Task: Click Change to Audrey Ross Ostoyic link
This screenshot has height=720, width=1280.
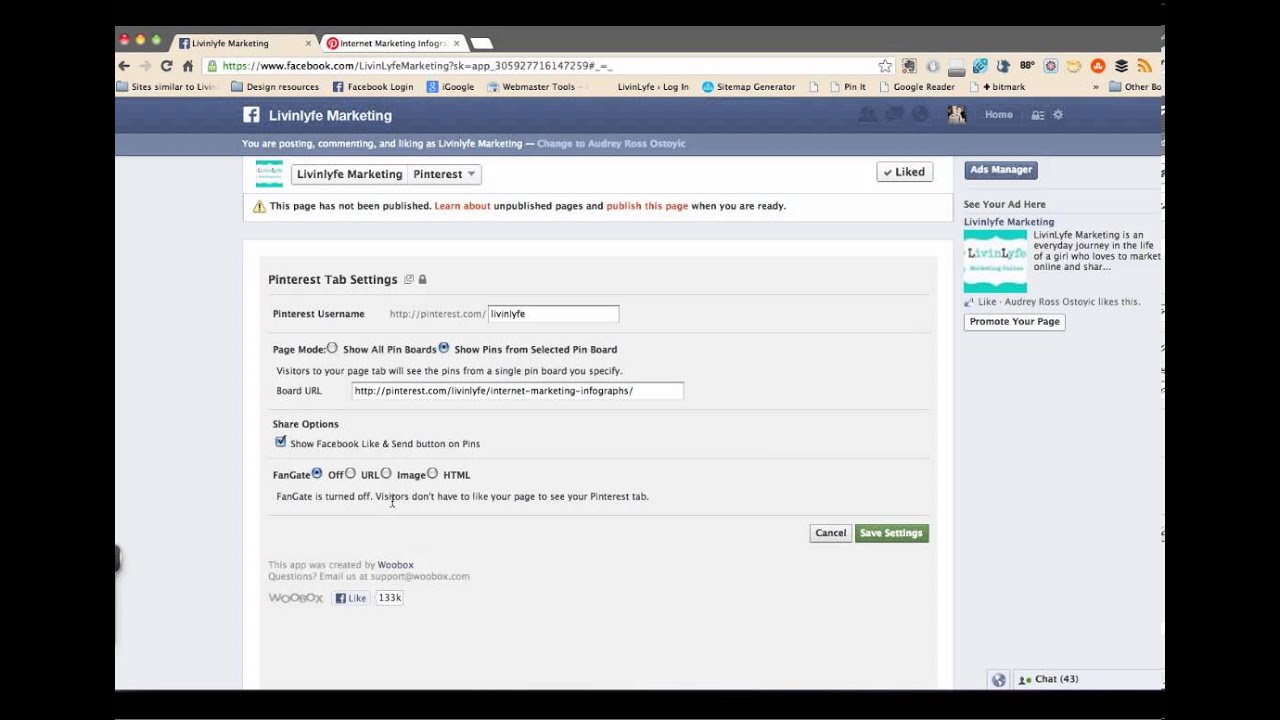Action: coord(611,144)
